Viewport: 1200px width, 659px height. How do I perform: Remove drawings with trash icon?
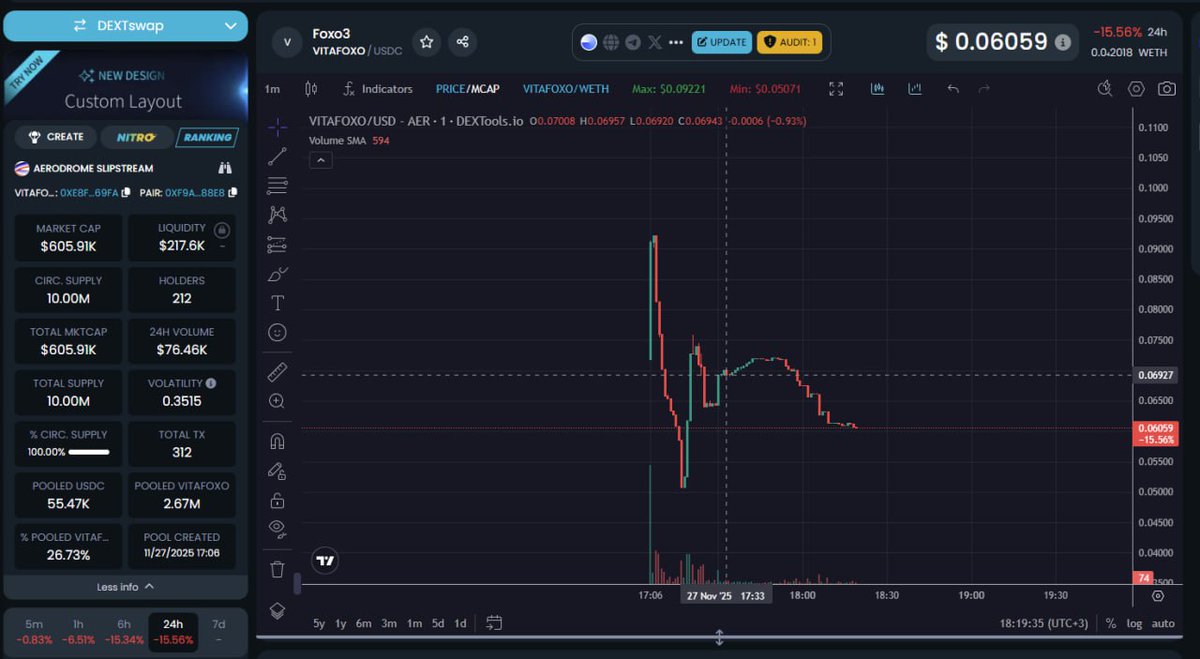277,569
